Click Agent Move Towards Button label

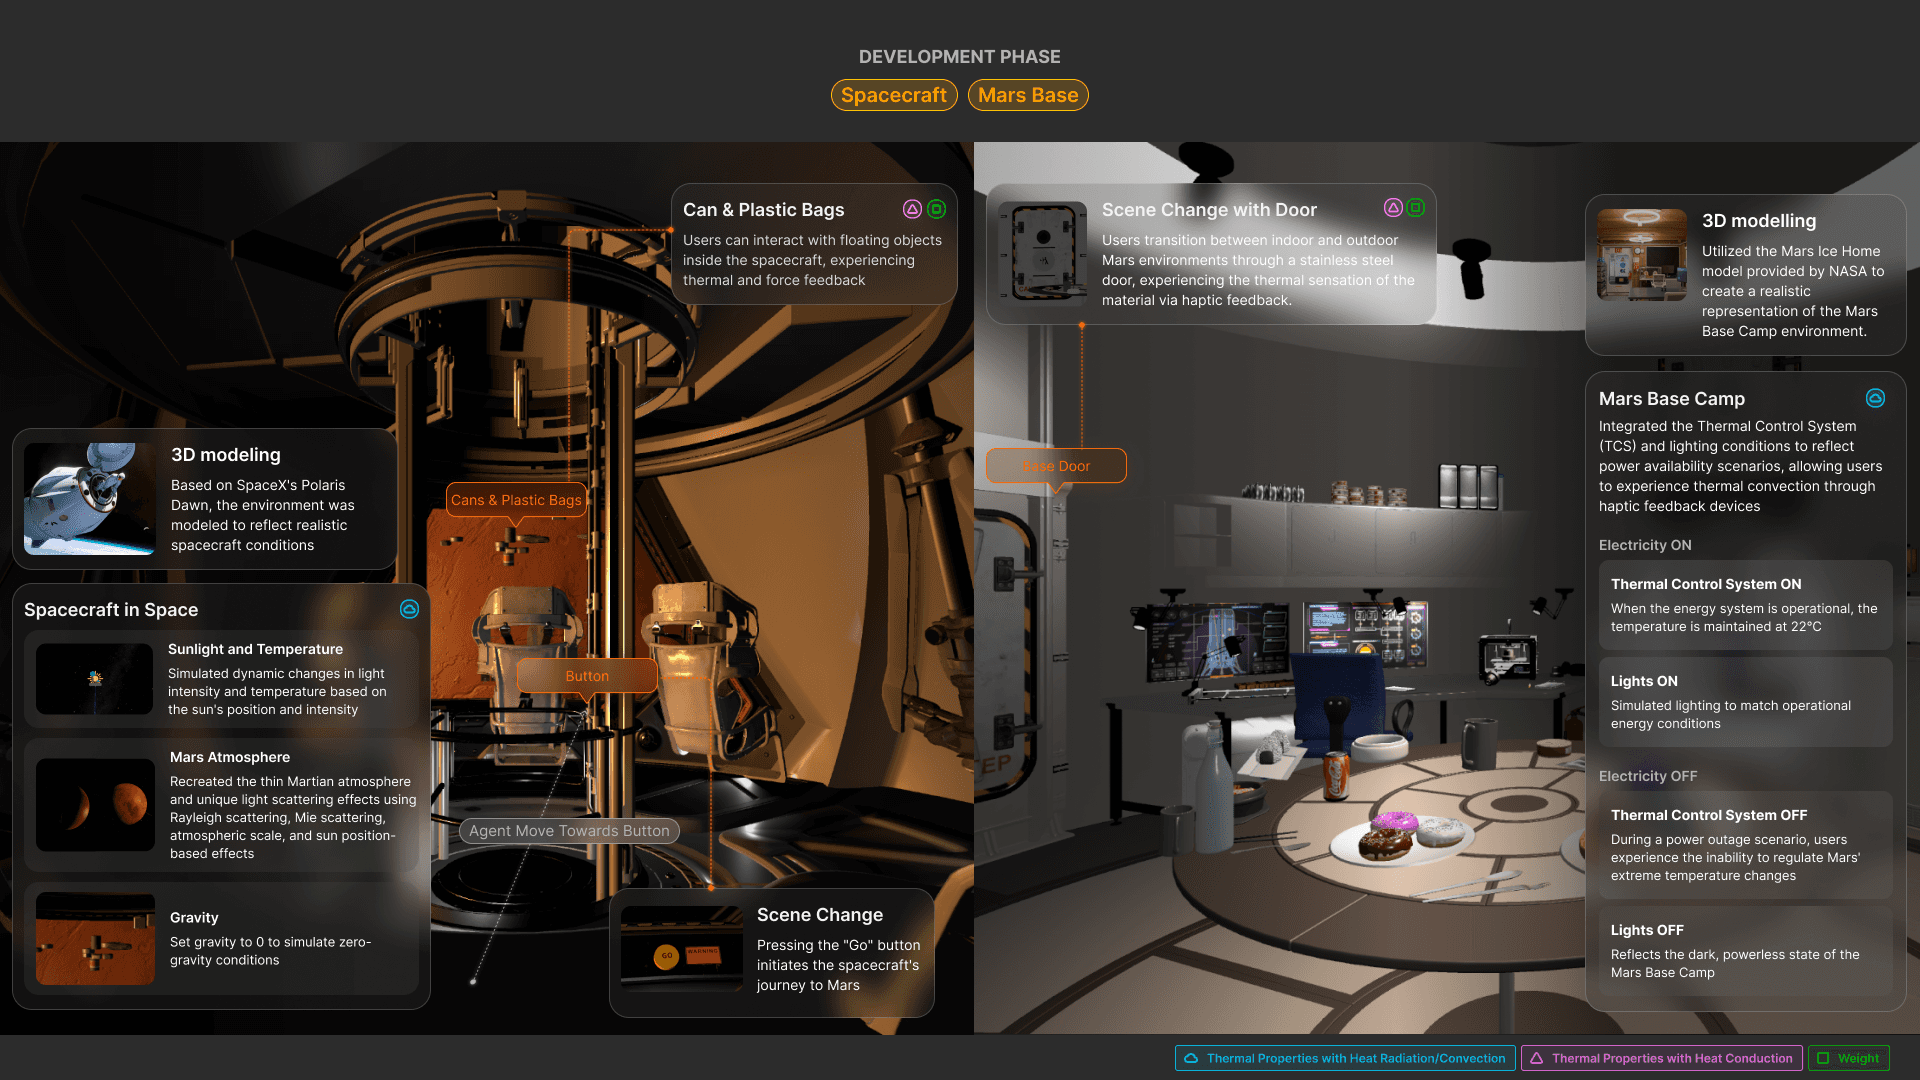569,831
